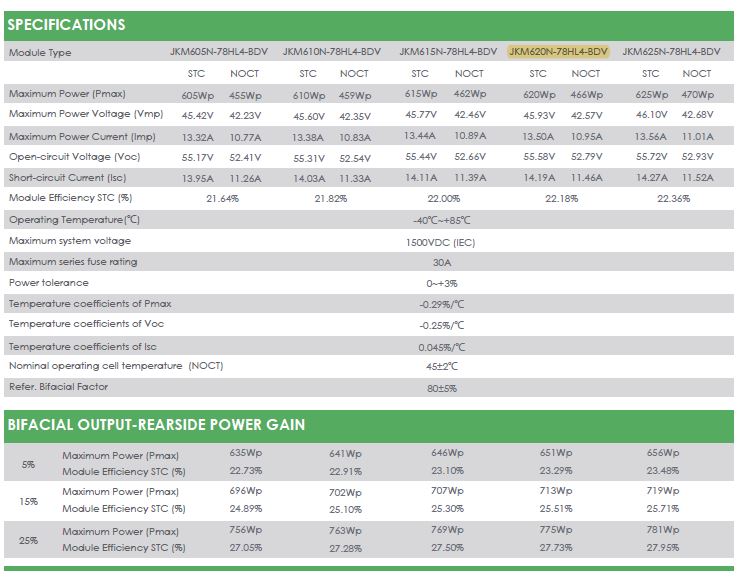Click the Temperature coefficients of Pmax label
Screen dimensions: 739x577
(90, 303)
